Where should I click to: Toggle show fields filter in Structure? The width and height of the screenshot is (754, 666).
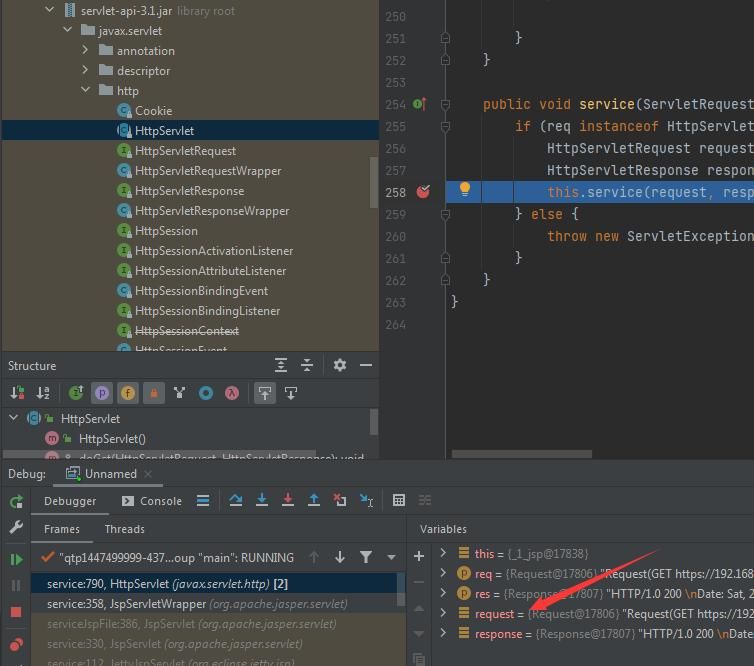tap(127, 393)
